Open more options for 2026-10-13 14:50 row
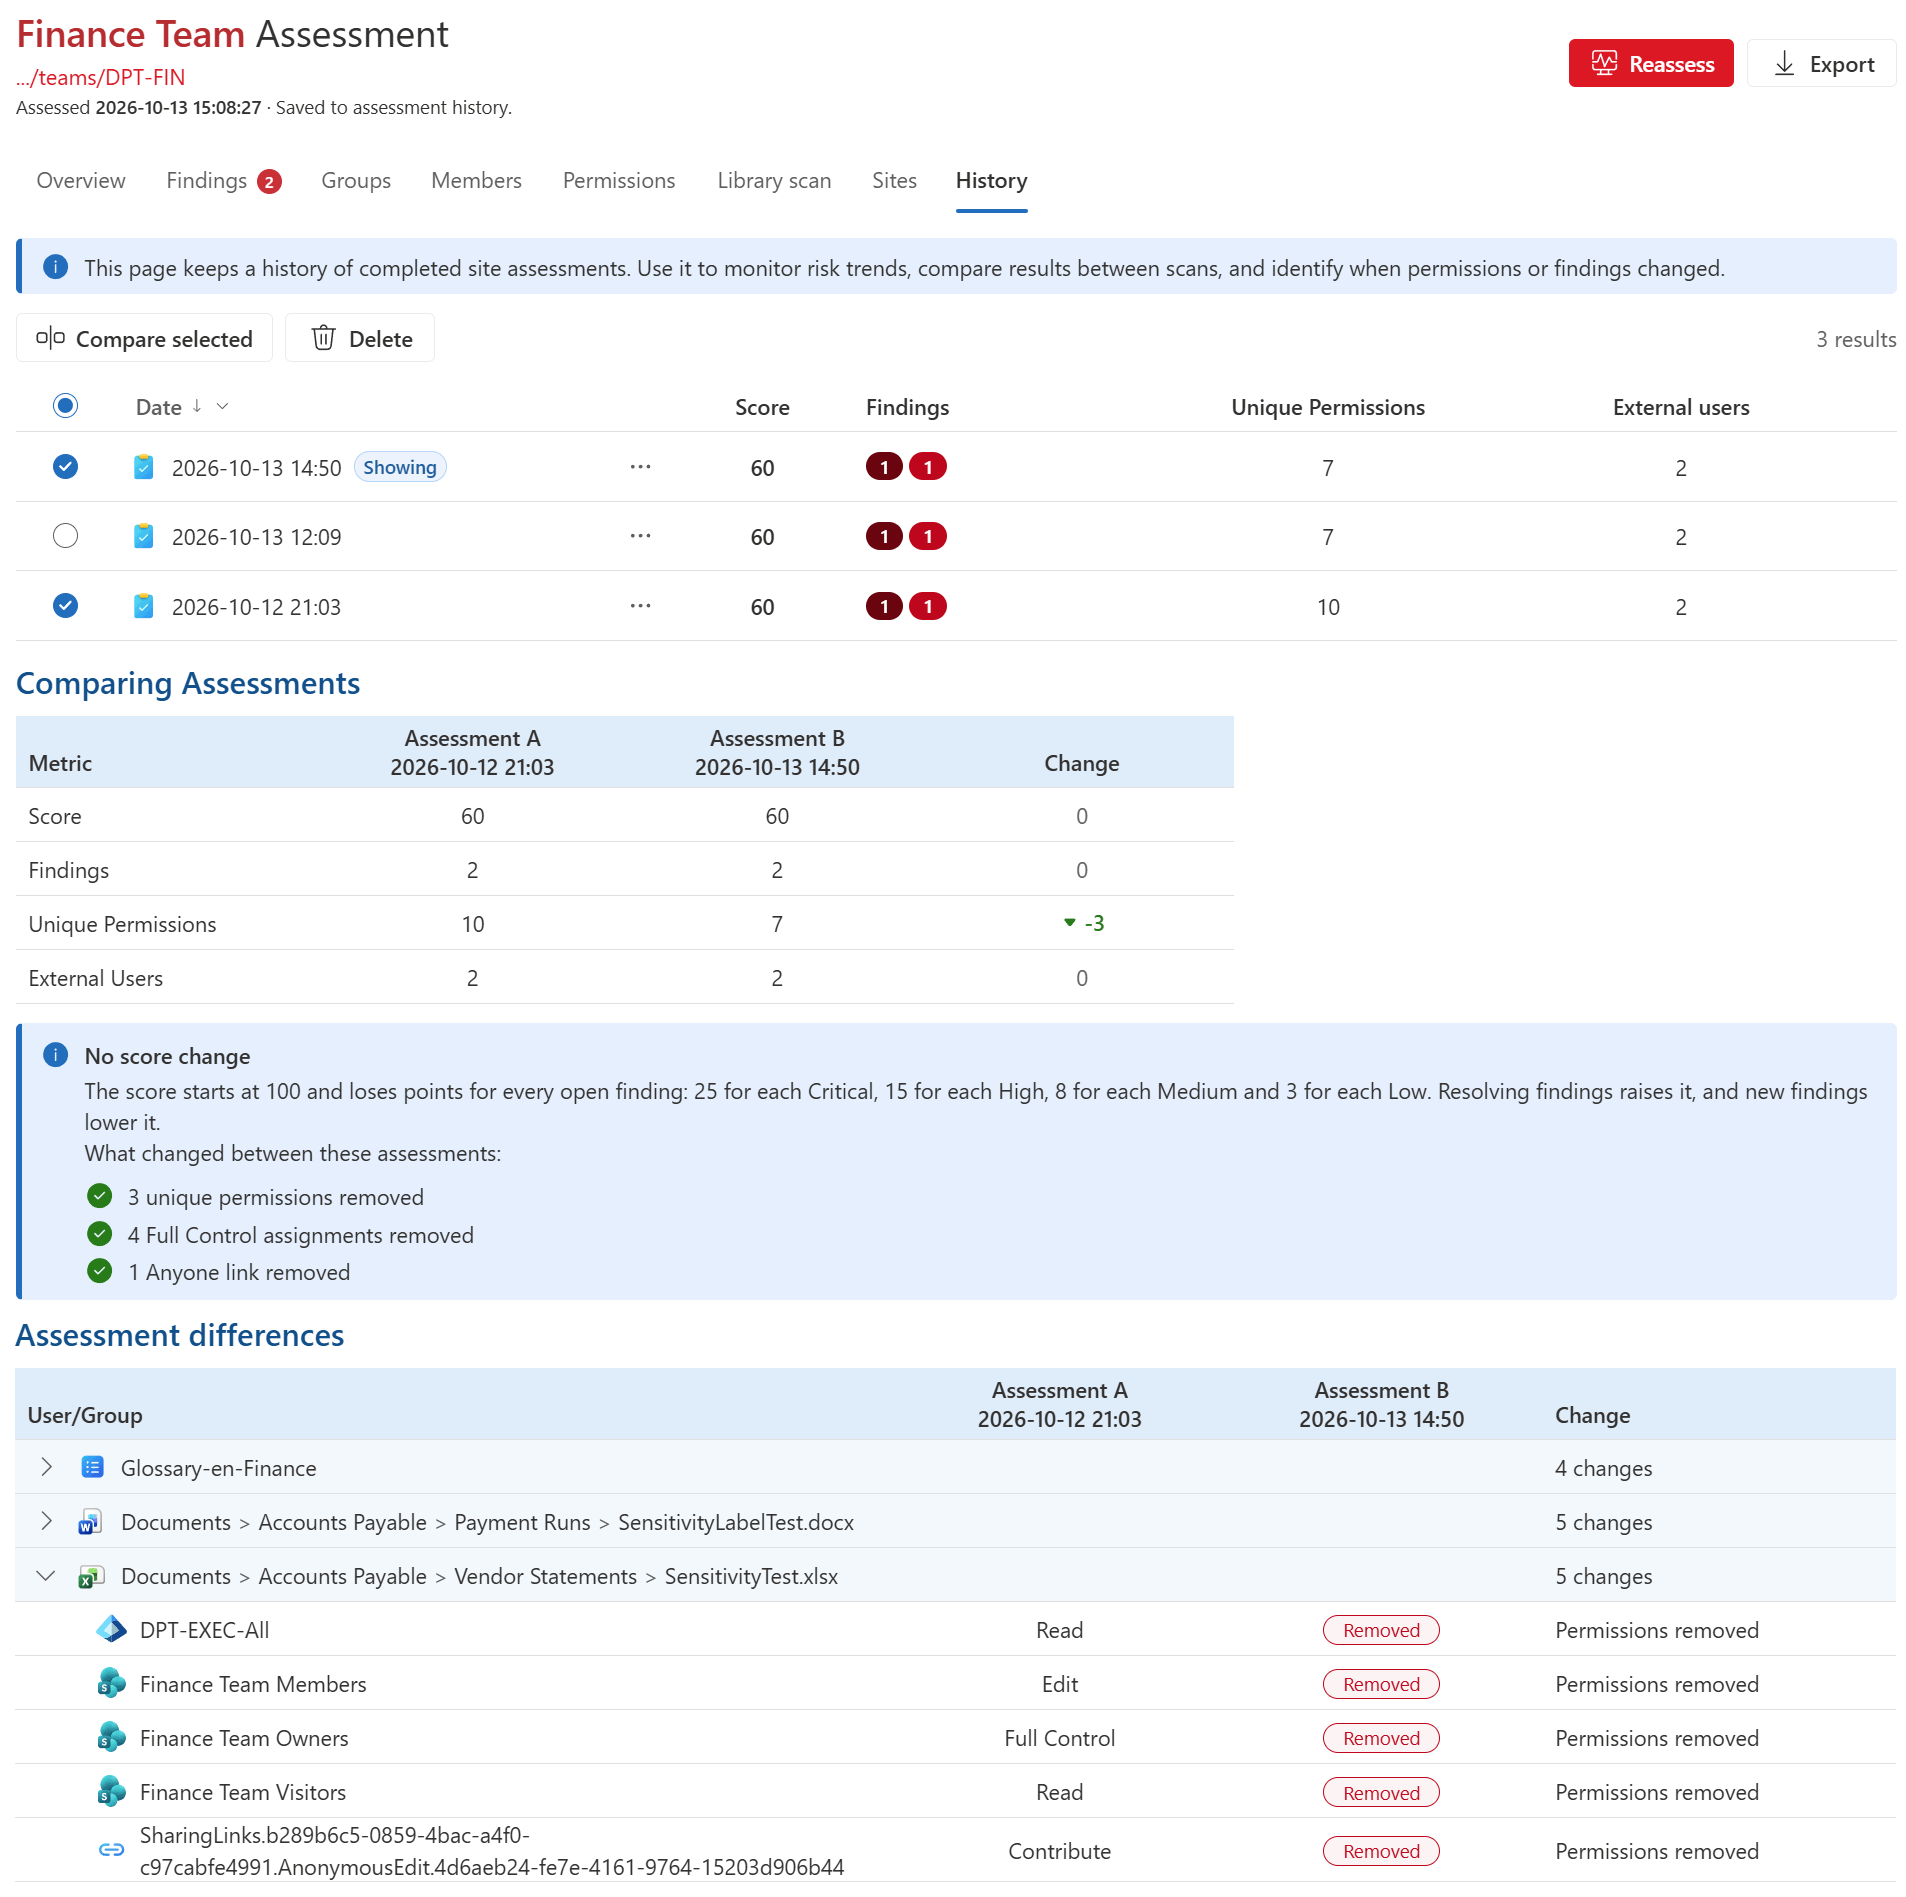This screenshot has height=1897, width=1906. pos(641,467)
